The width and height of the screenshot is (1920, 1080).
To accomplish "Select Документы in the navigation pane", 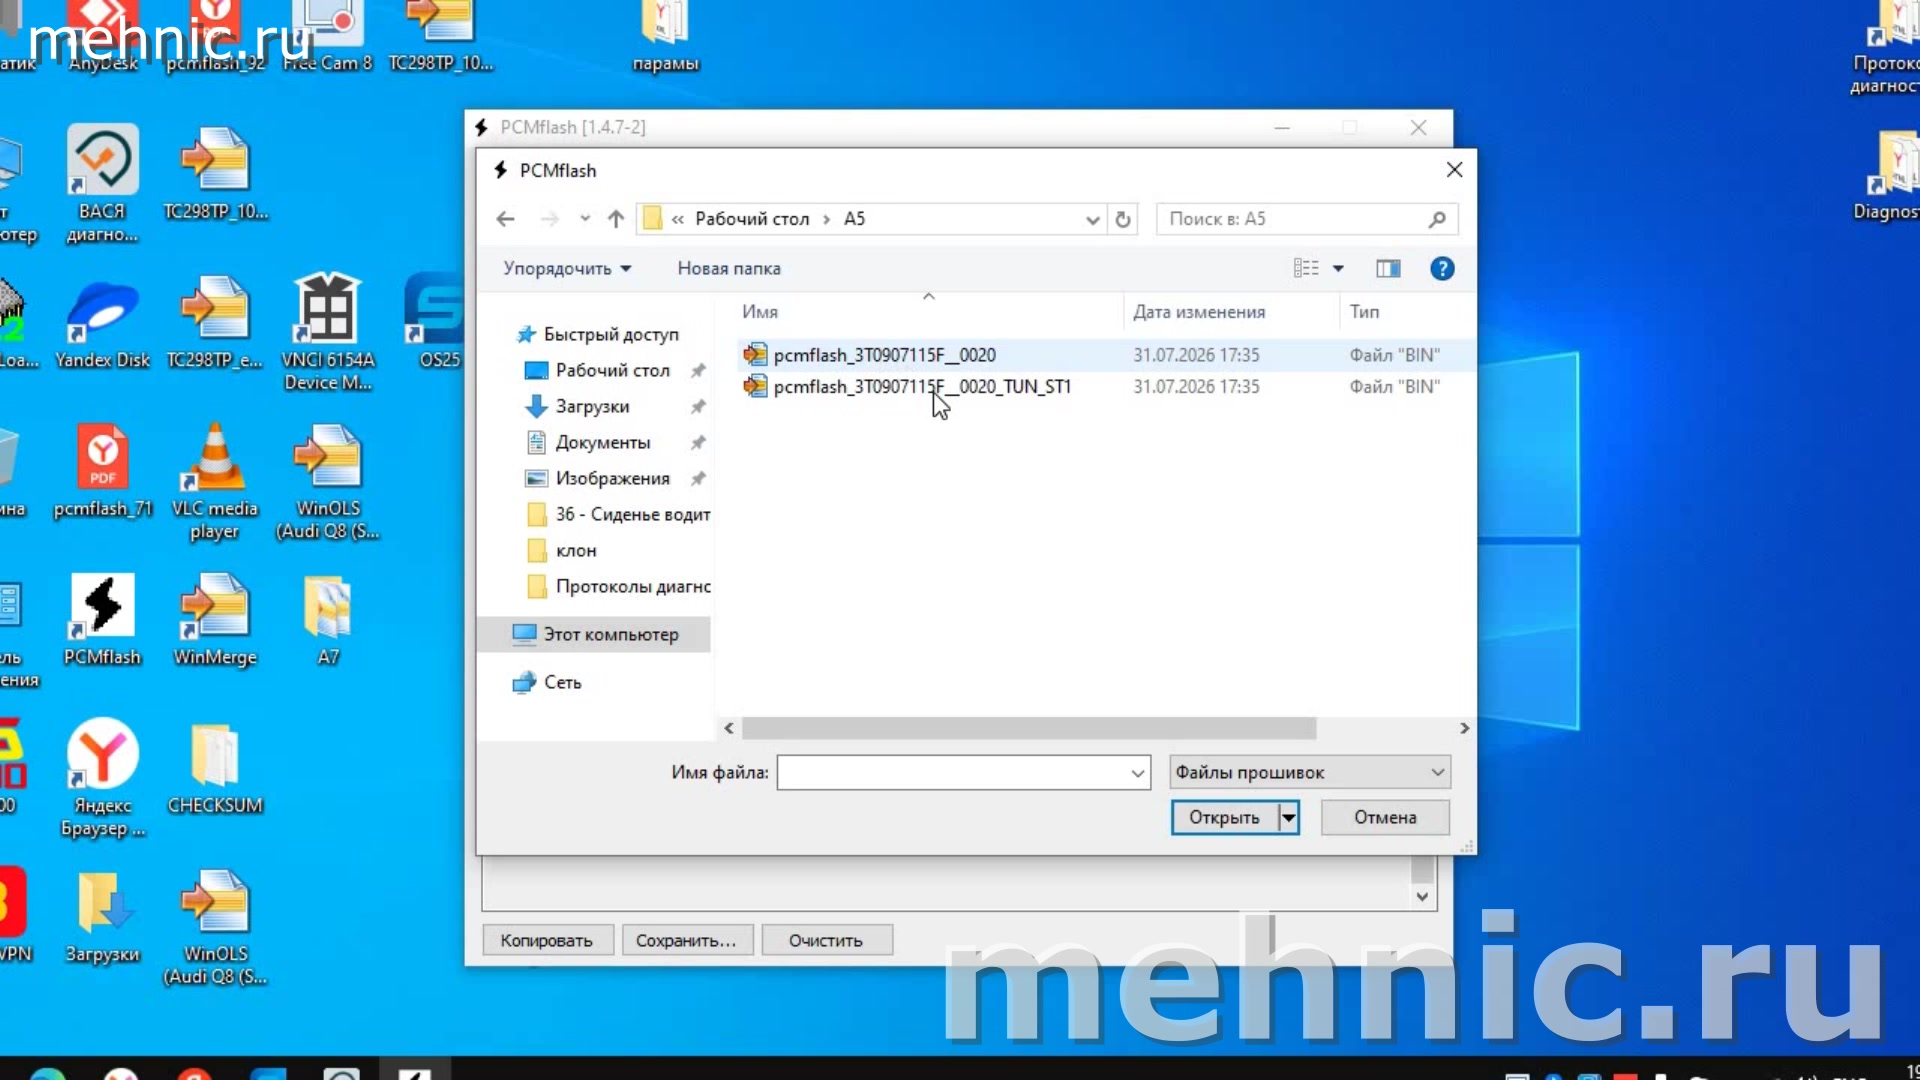I will 602,442.
